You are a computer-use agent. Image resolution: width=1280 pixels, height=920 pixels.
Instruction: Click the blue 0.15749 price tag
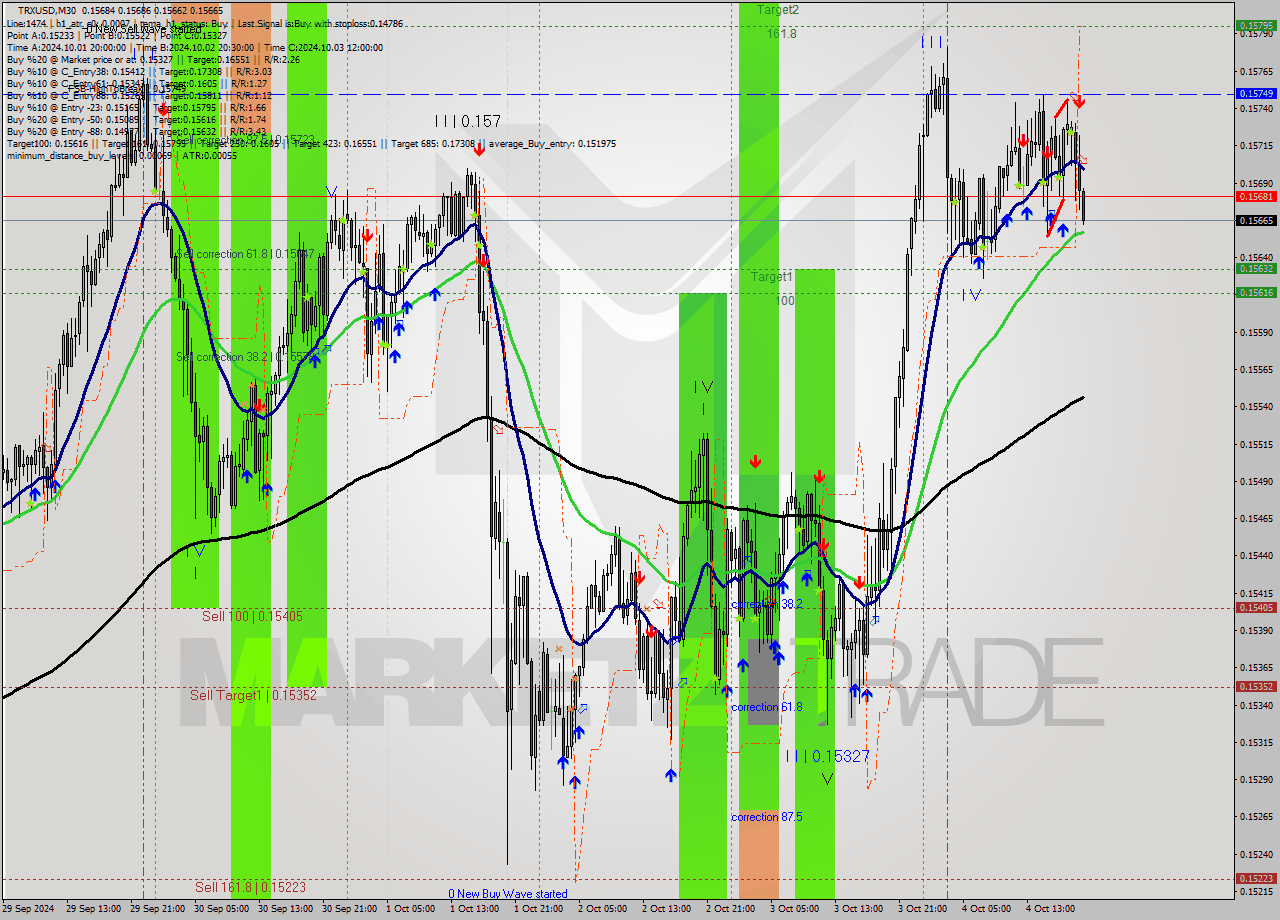click(x=1256, y=93)
